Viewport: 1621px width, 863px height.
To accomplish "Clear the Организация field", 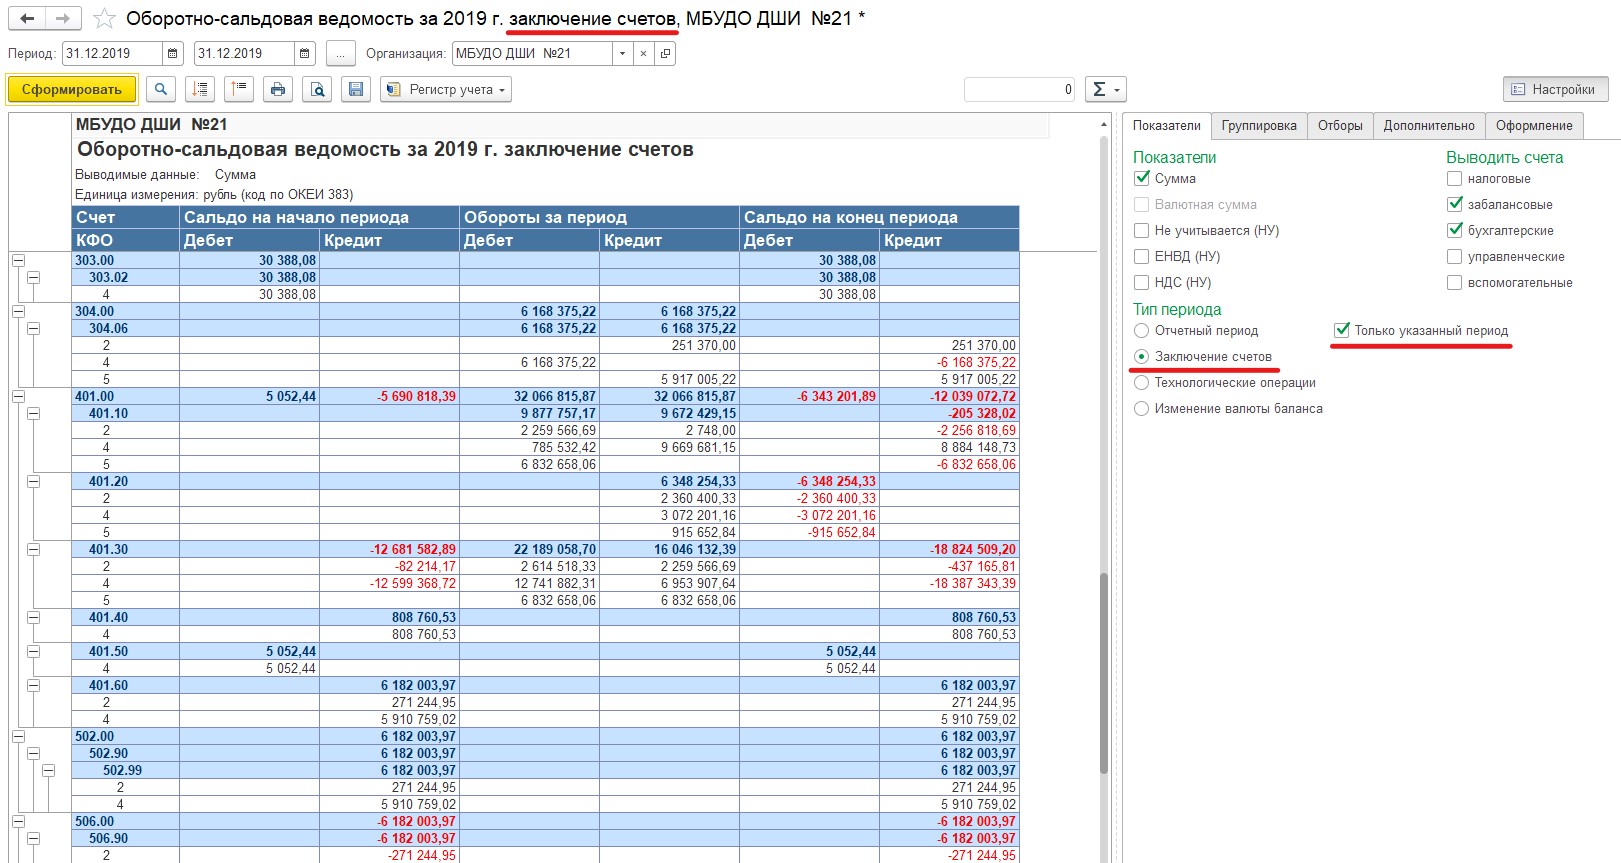I will pos(644,54).
